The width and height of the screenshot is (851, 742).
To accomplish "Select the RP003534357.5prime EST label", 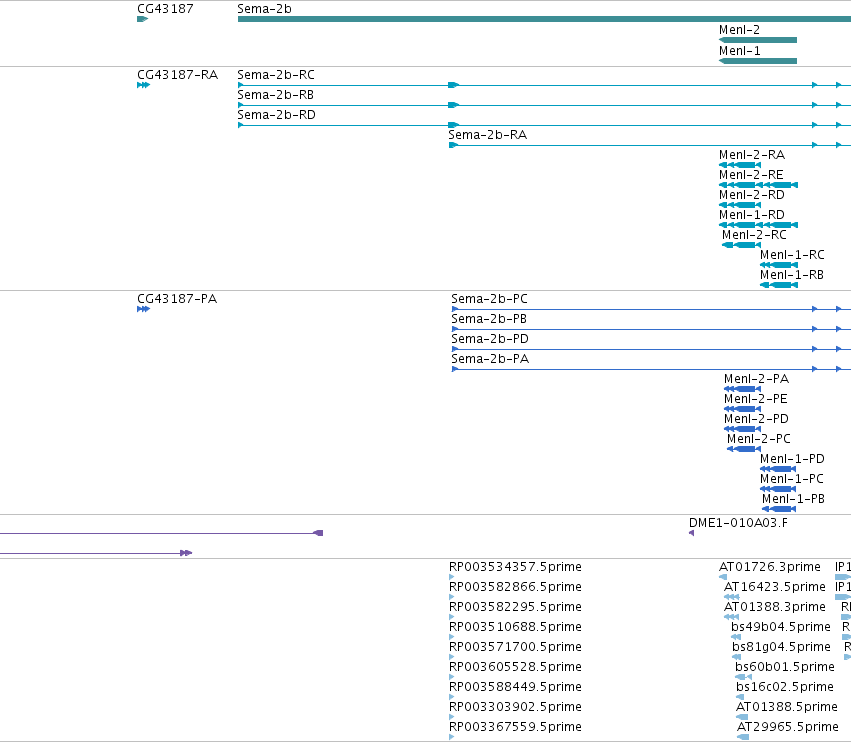I will (x=515, y=567).
